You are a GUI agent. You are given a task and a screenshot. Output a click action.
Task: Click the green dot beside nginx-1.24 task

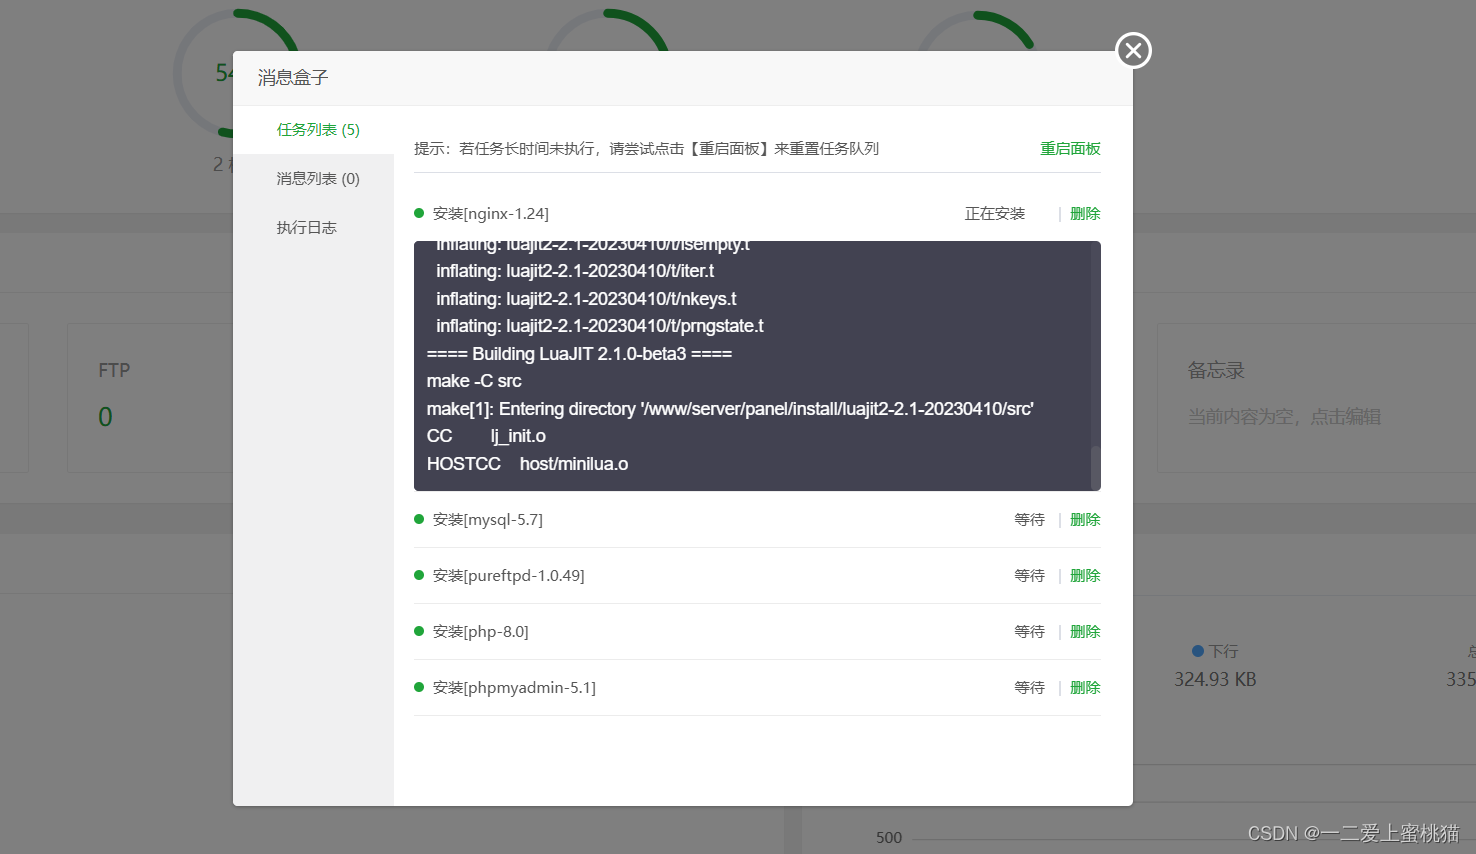pyautogui.click(x=419, y=213)
